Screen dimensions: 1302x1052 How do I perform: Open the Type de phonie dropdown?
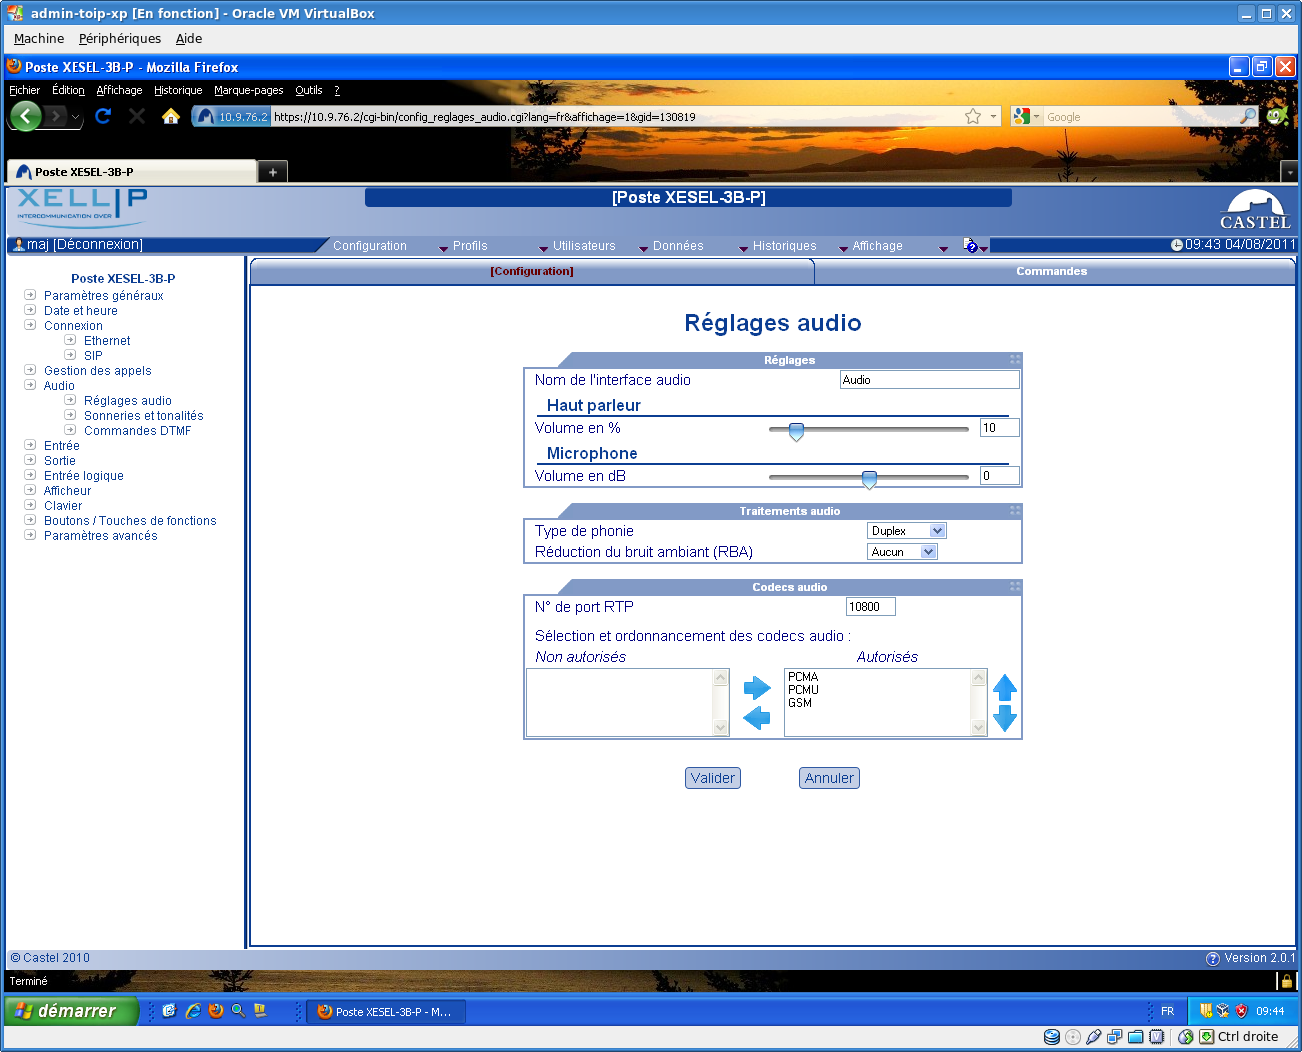pyautogui.click(x=906, y=531)
